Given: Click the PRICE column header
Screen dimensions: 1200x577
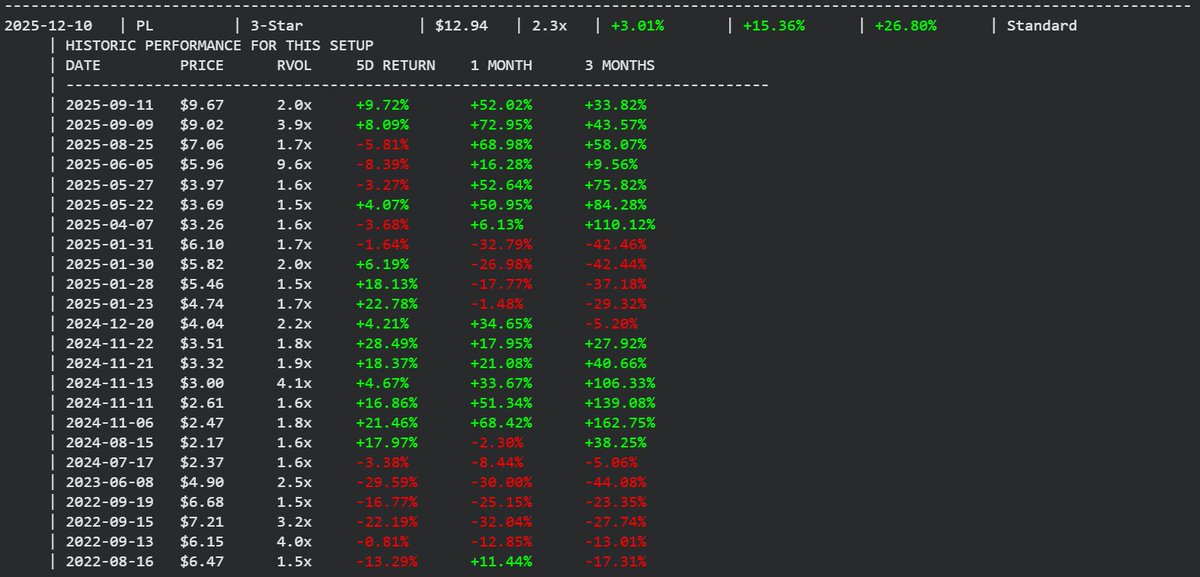Looking at the screenshot, I should tap(202, 65).
